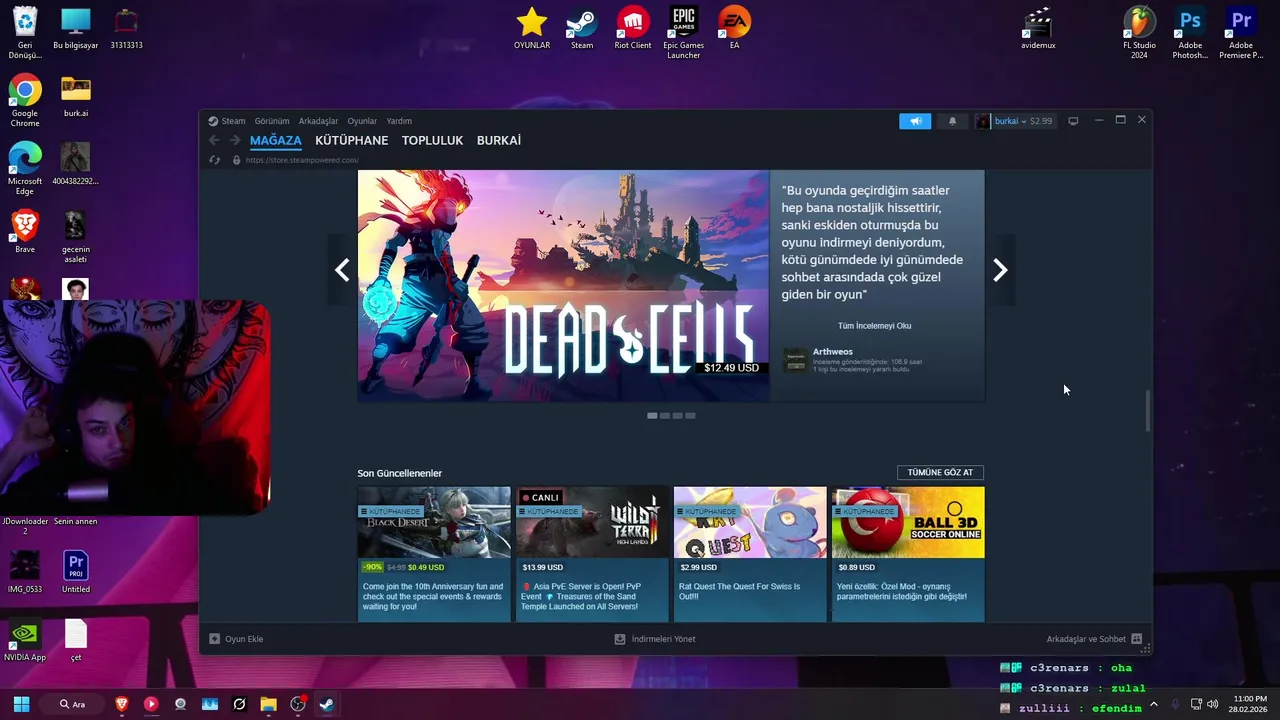Viewport: 1280px width, 720px height.
Task: Click the taskbar Ara search box
Action: (x=72, y=704)
